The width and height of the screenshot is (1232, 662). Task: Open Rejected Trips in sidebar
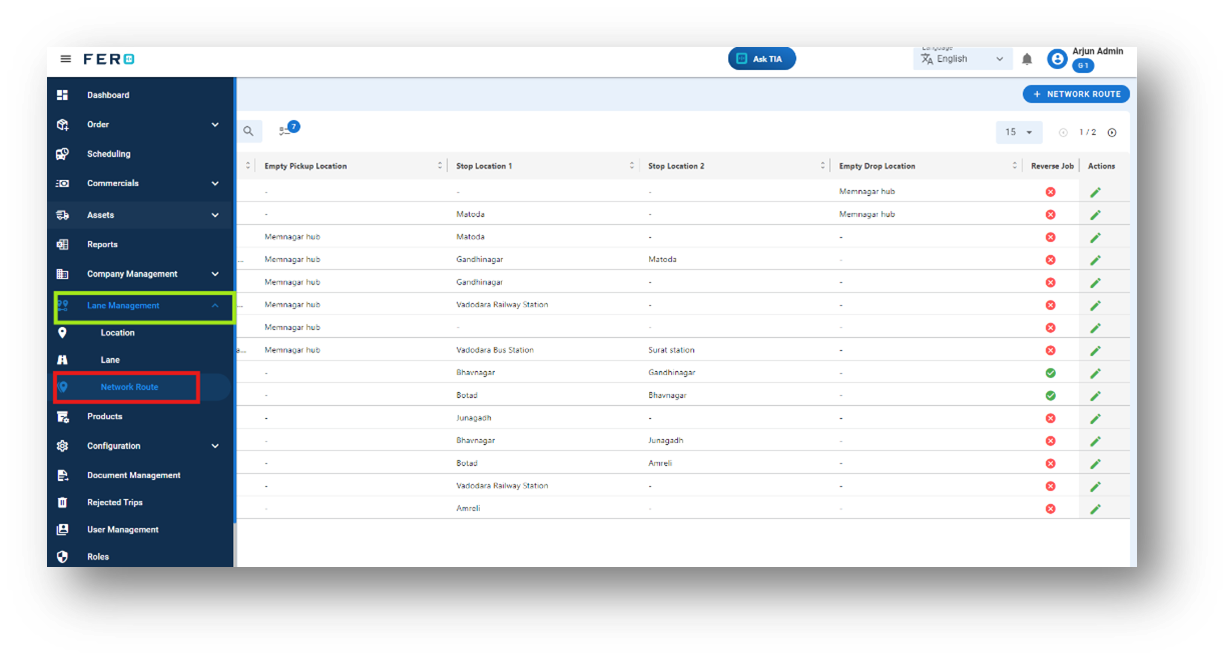[115, 502]
